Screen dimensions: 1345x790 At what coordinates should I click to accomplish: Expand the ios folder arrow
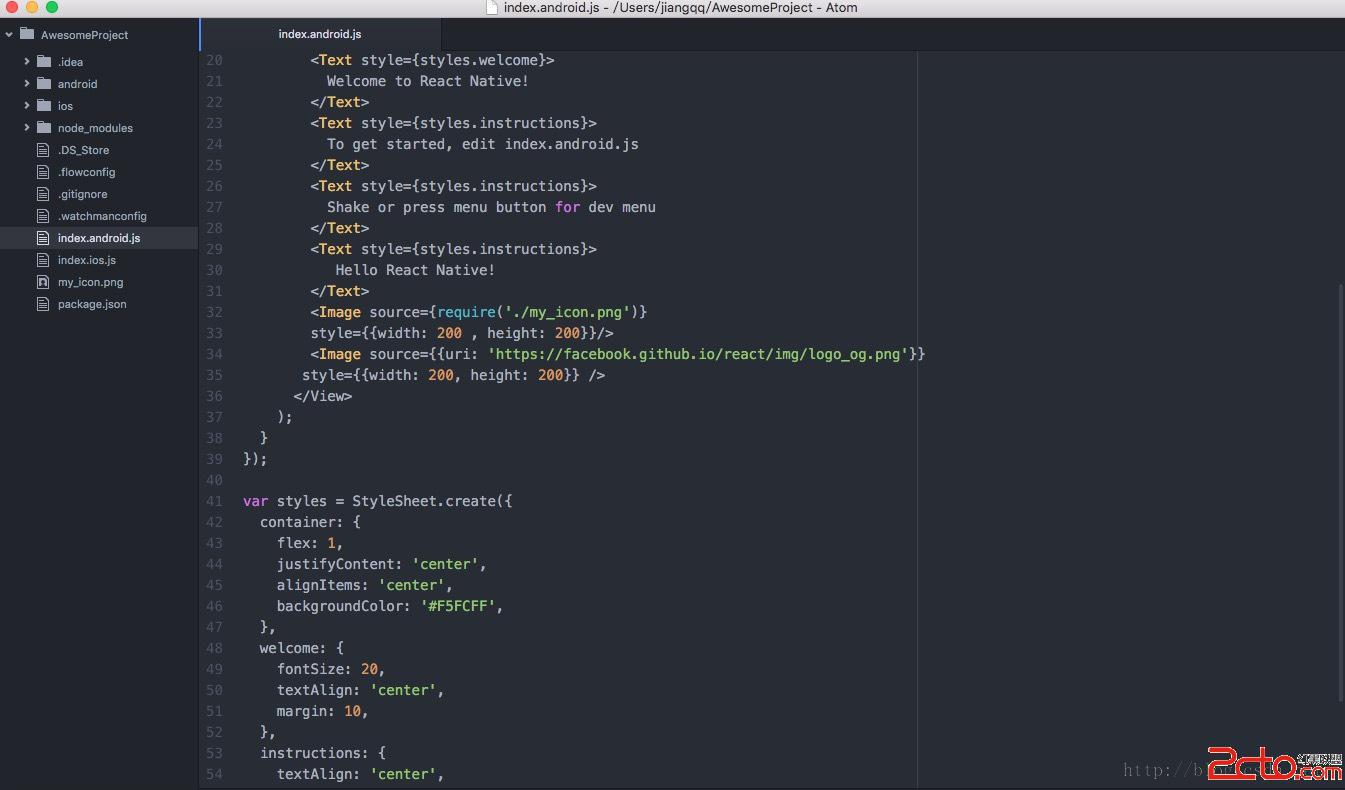27,106
